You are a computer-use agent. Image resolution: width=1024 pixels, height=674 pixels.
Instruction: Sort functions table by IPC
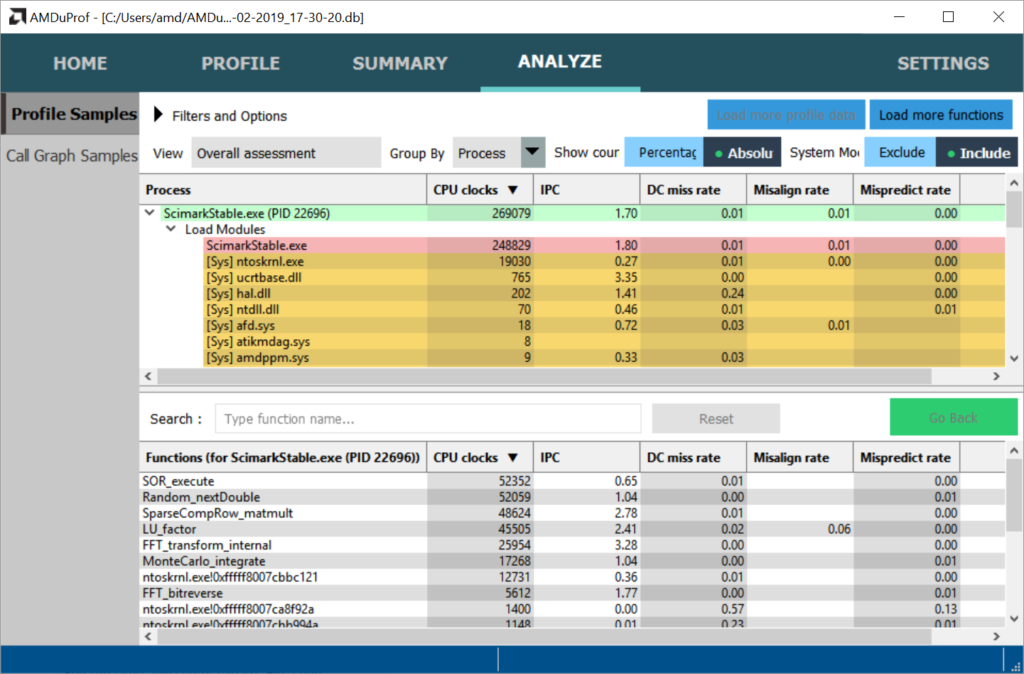[586, 458]
